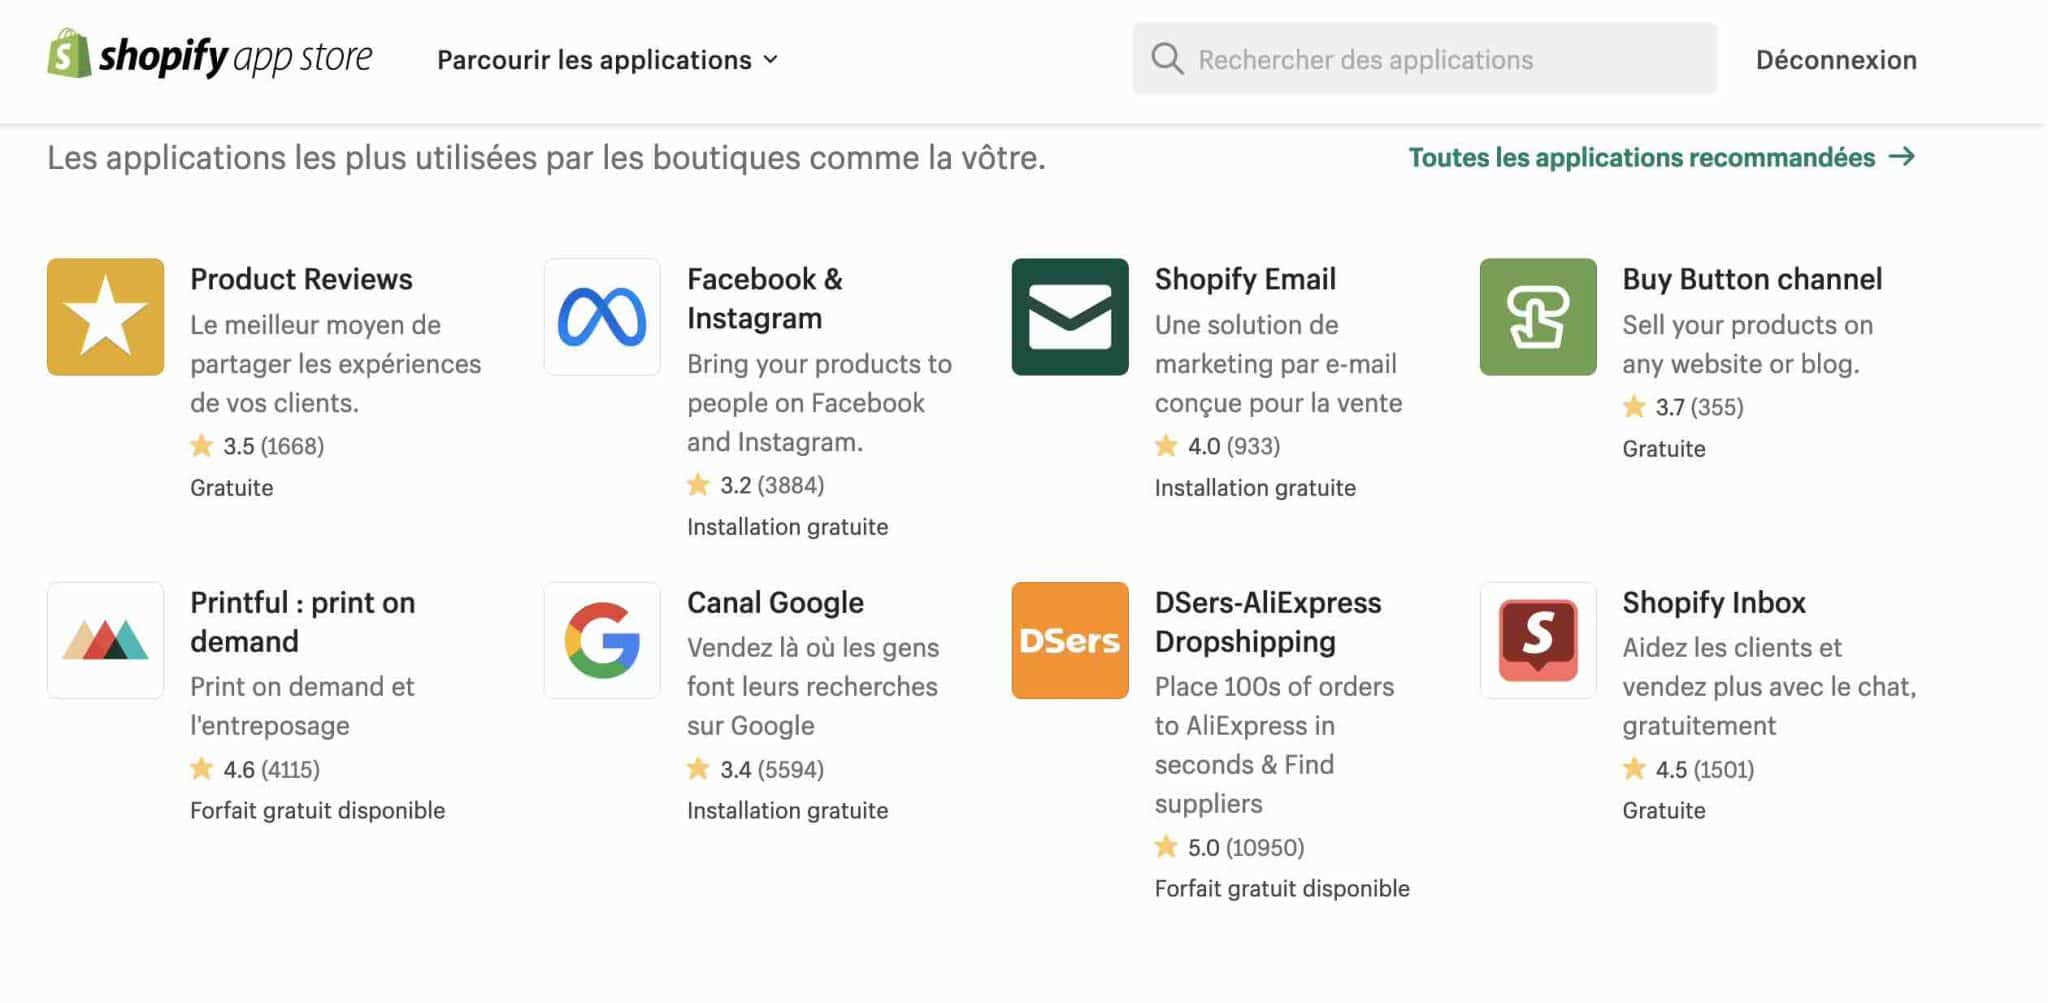The width and height of the screenshot is (2048, 1003).
Task: Click Forfait gratuit disponible under DSers
Action: [1282, 888]
